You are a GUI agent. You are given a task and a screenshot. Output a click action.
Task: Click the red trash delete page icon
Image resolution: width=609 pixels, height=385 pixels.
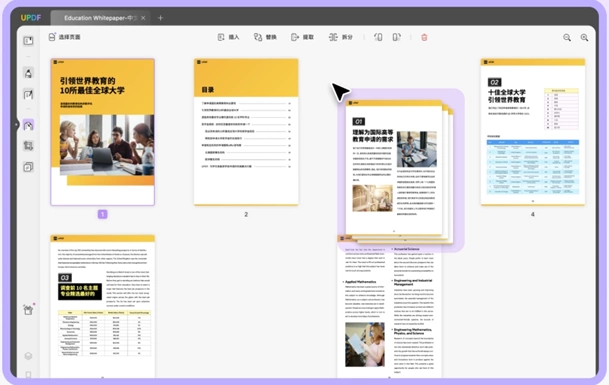coord(424,37)
